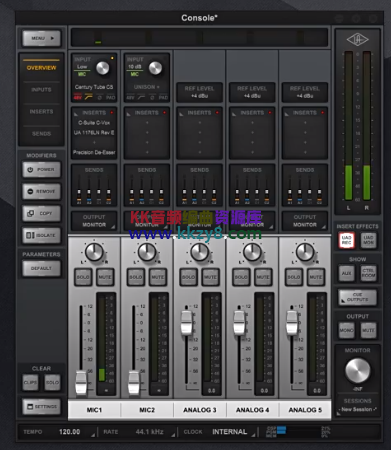Viewport: 391px width, 450px height.
Task: Click the ANALOG 3 pan knob
Action: point(199,252)
